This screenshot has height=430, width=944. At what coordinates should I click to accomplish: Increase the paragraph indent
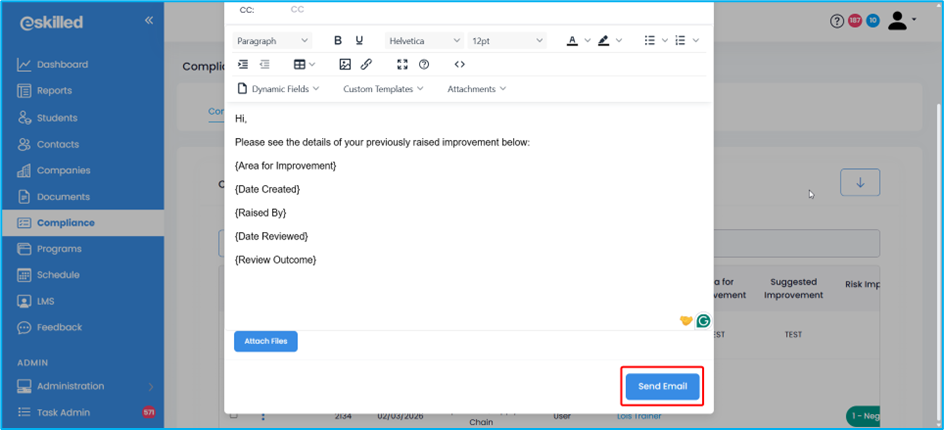tap(243, 64)
